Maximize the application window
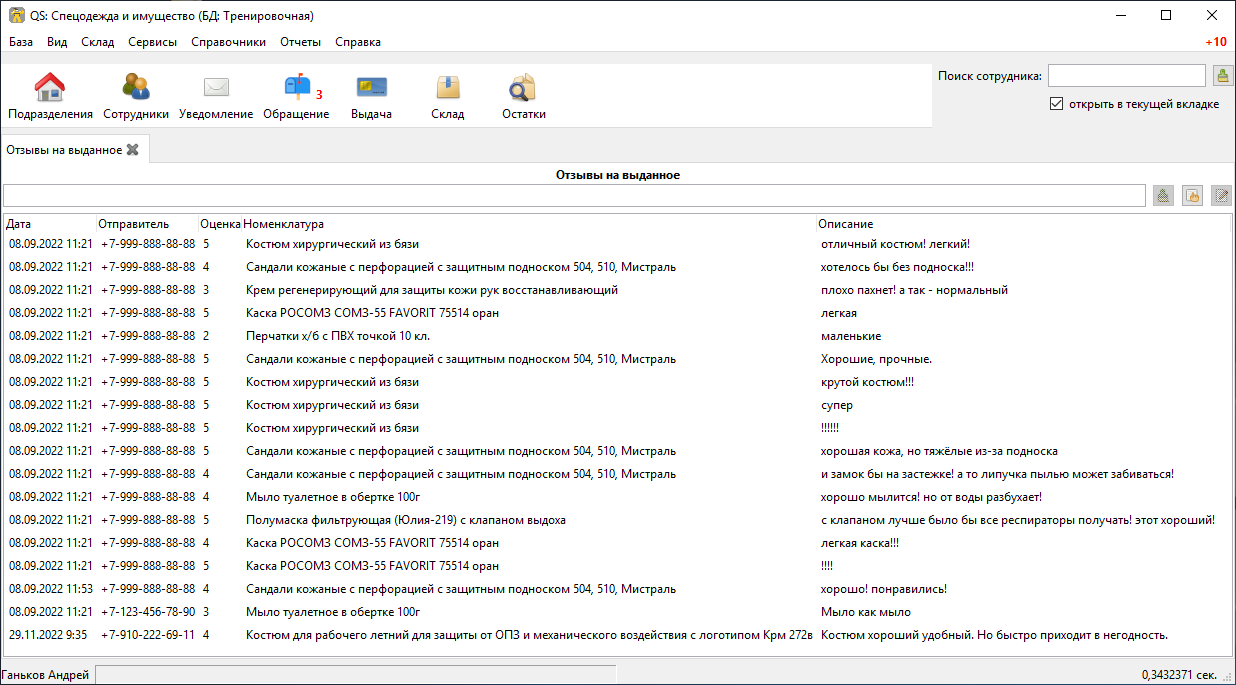Viewport: 1236px width, 685px height. click(1166, 15)
